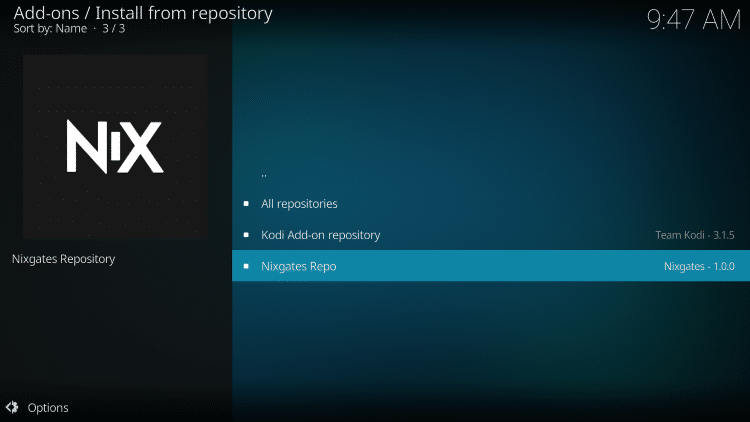Click the 'Sort by: Name' header text
Image resolution: width=750 pixels, height=422 pixels.
point(50,28)
